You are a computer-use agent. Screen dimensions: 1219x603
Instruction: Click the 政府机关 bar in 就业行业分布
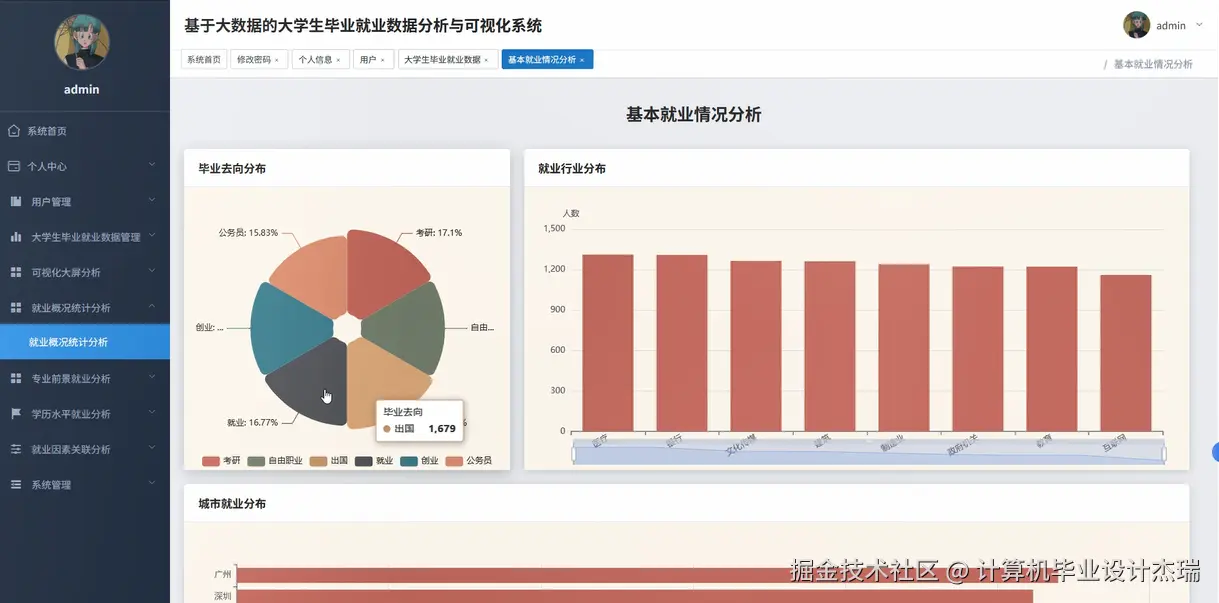tap(978, 349)
